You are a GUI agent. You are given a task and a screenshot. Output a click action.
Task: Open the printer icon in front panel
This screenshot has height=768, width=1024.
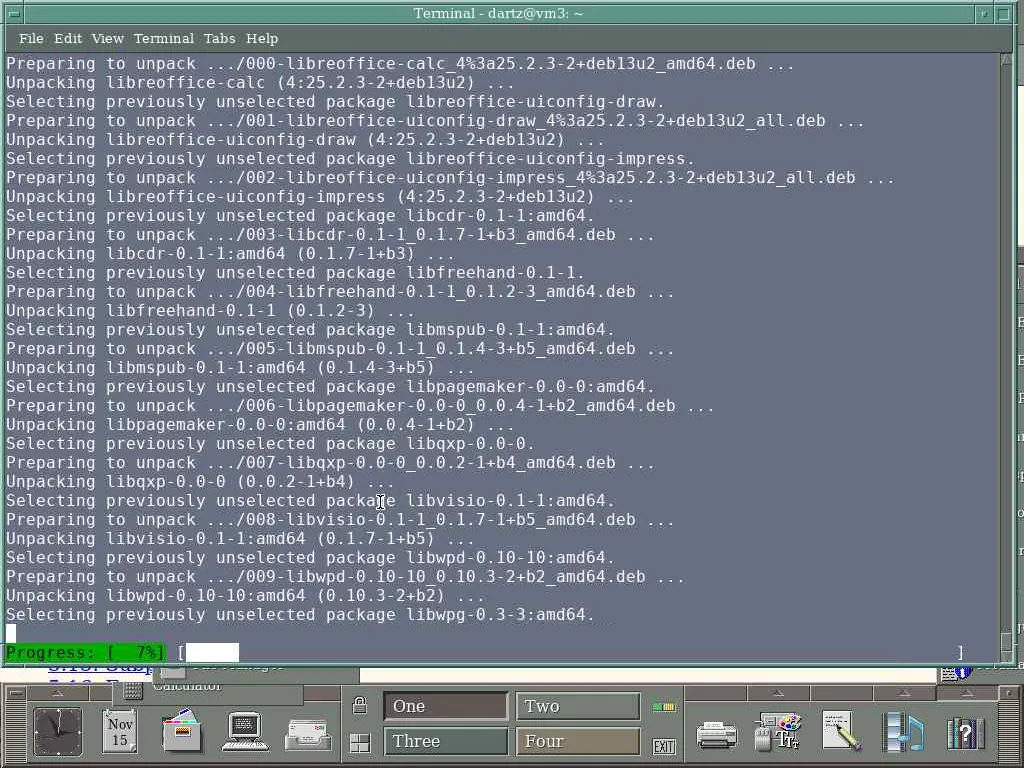point(716,734)
